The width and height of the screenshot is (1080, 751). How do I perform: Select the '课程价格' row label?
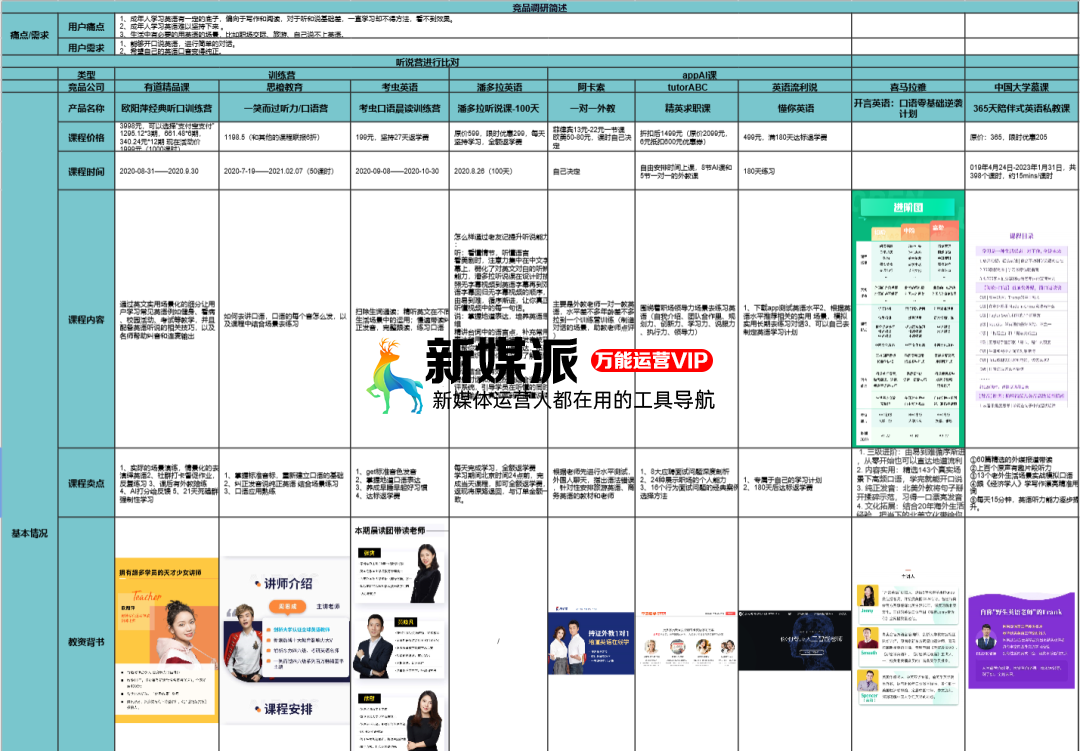point(86,137)
